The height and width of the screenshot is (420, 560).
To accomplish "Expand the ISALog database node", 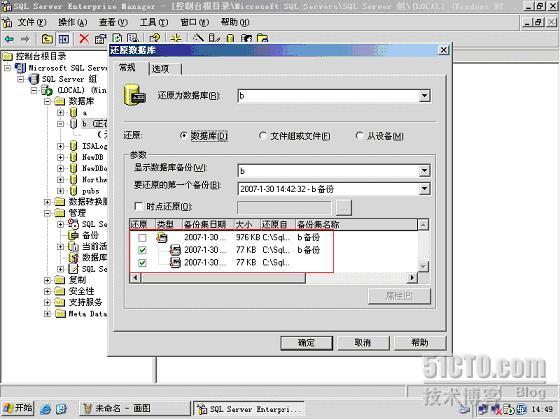I will [60, 146].
